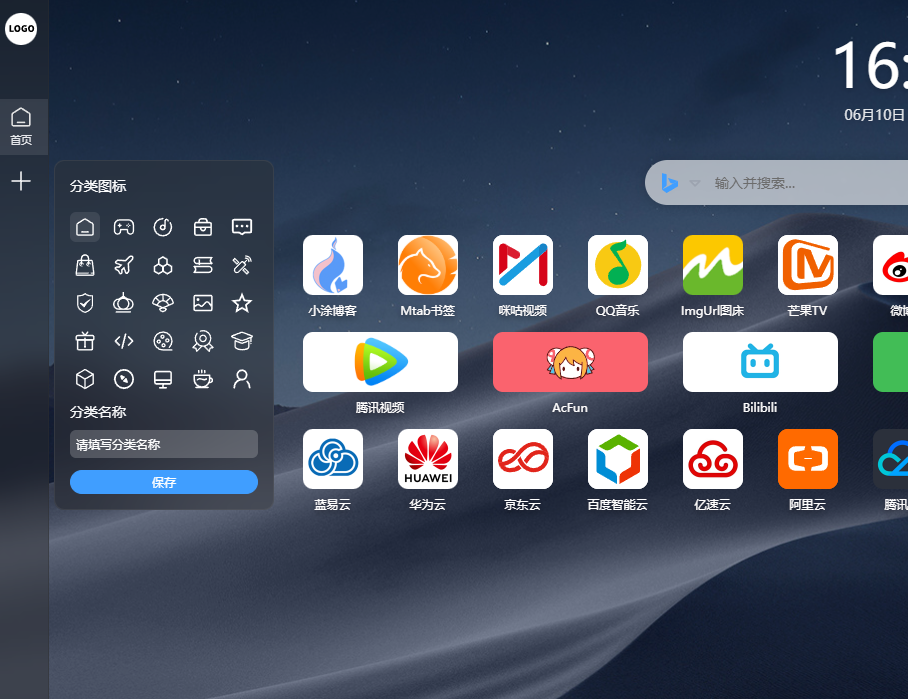The width and height of the screenshot is (908, 699).
Task: Pick the coffee cup category icon
Action: 203,379
